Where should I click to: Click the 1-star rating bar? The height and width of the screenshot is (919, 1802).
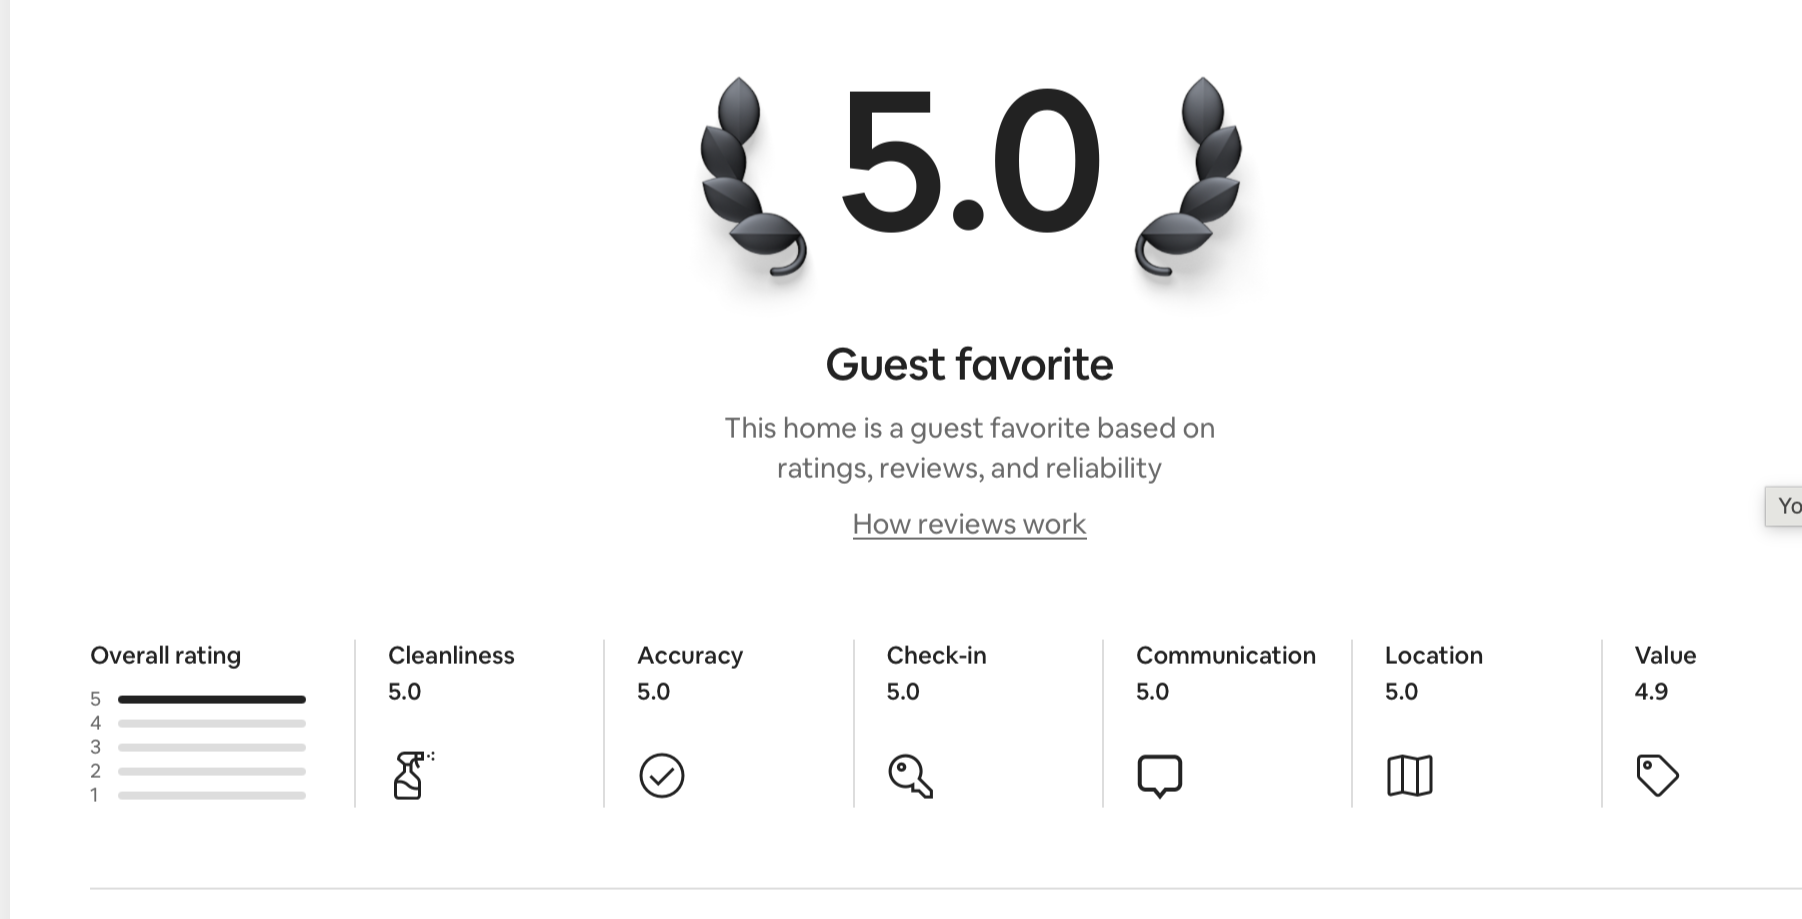(211, 795)
